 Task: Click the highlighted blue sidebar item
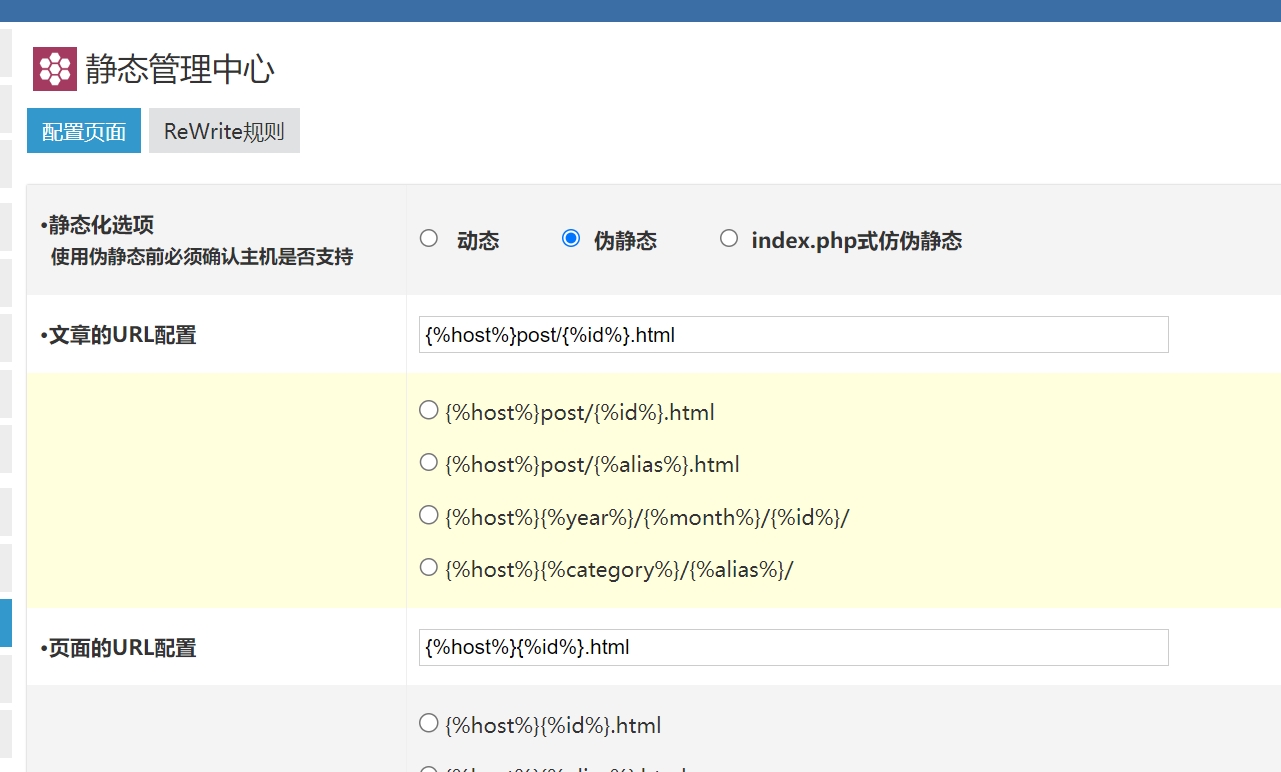(x=5, y=622)
